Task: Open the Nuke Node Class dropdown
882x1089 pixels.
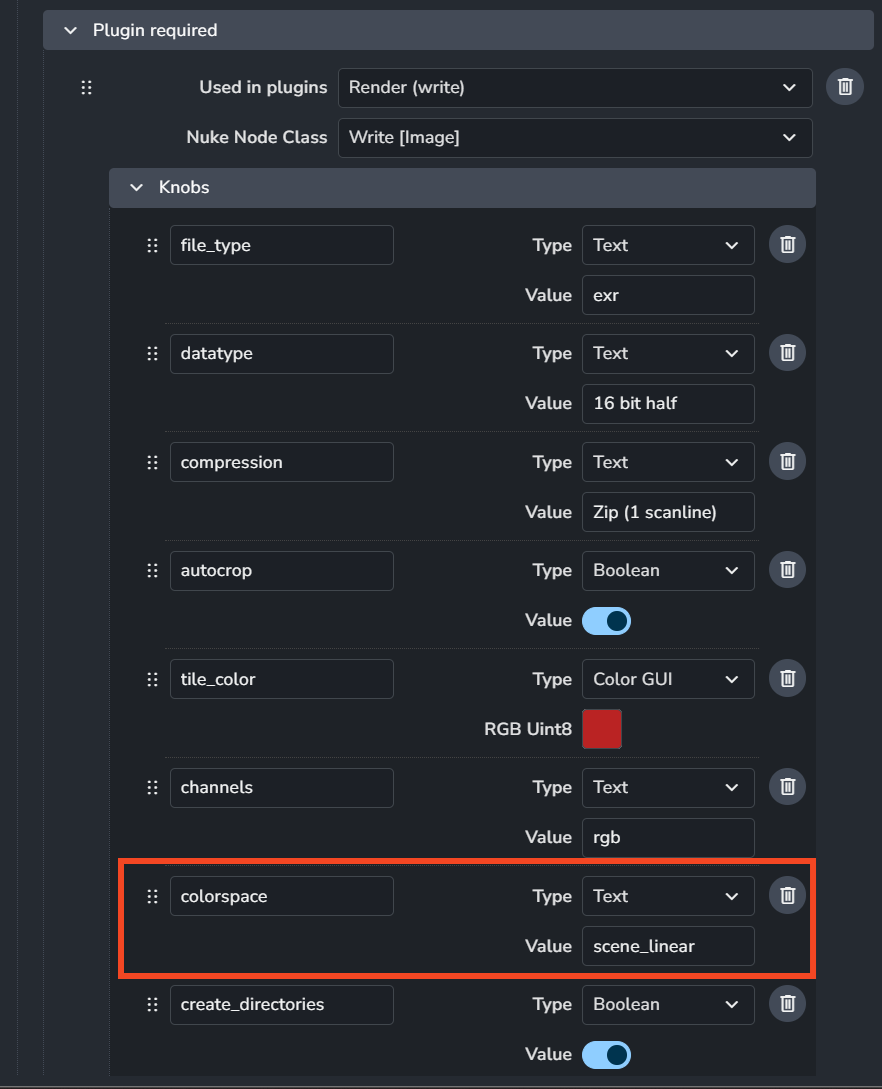Action: [x=574, y=138]
